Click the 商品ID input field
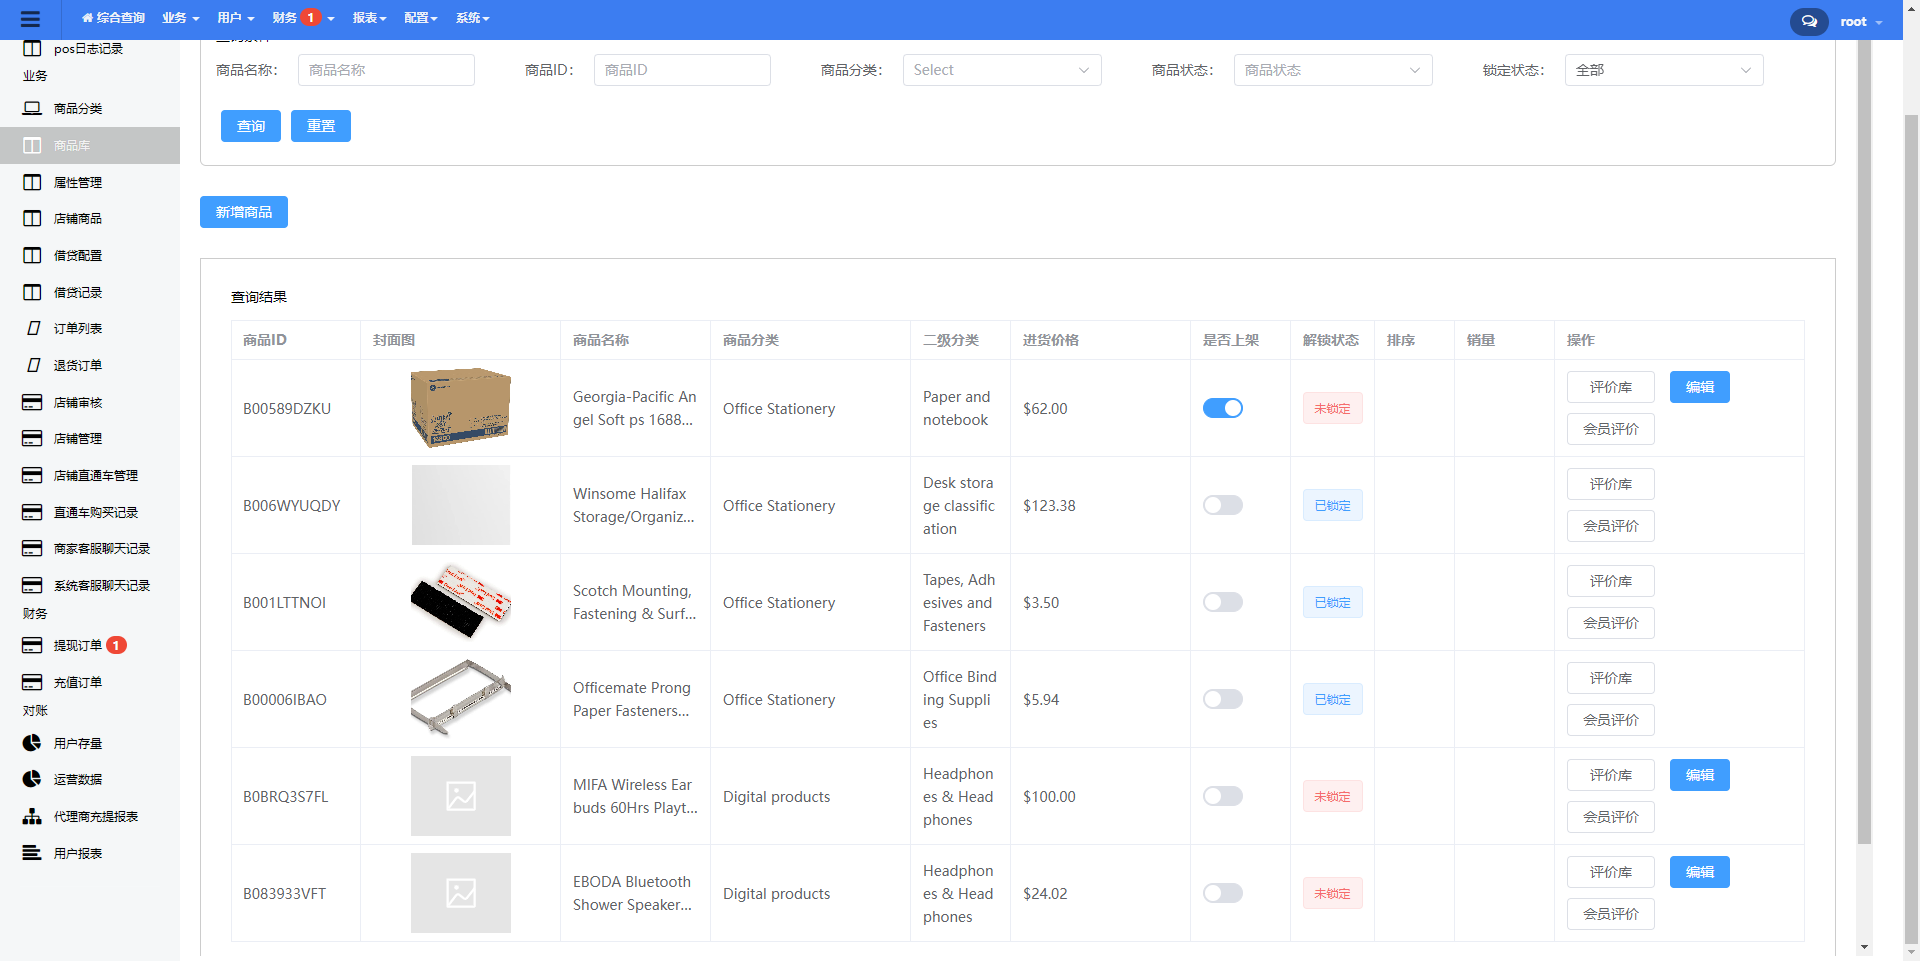Screen dimensions: 1920x961 tap(682, 70)
